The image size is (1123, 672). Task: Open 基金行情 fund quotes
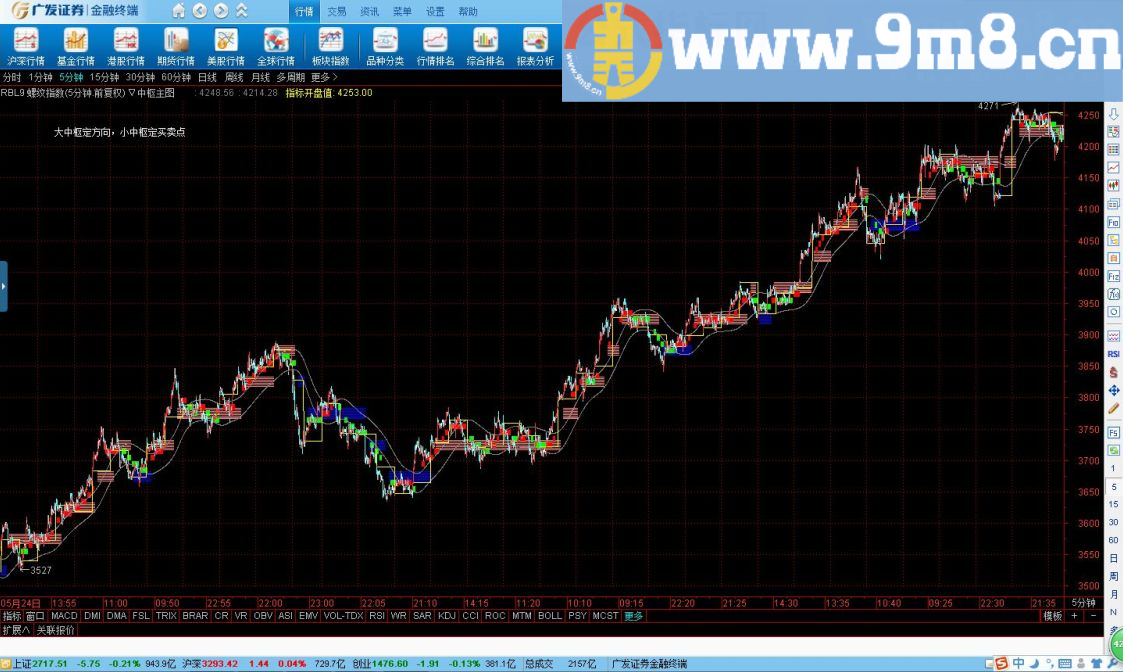(76, 46)
